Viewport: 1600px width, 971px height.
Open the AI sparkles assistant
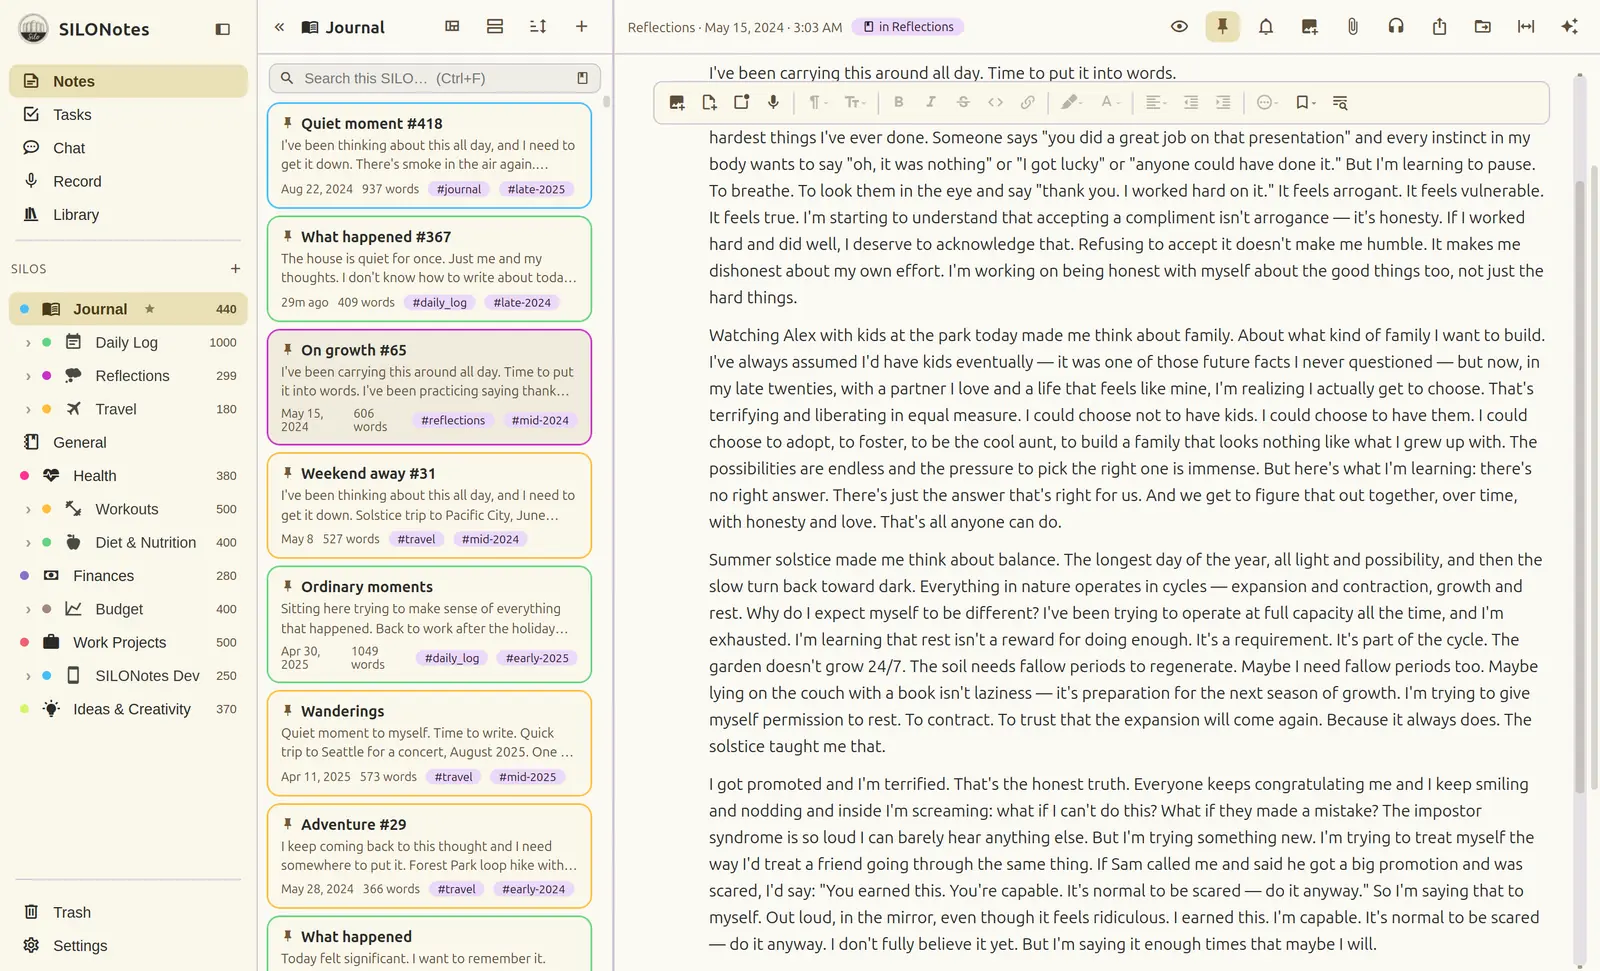[1569, 27]
